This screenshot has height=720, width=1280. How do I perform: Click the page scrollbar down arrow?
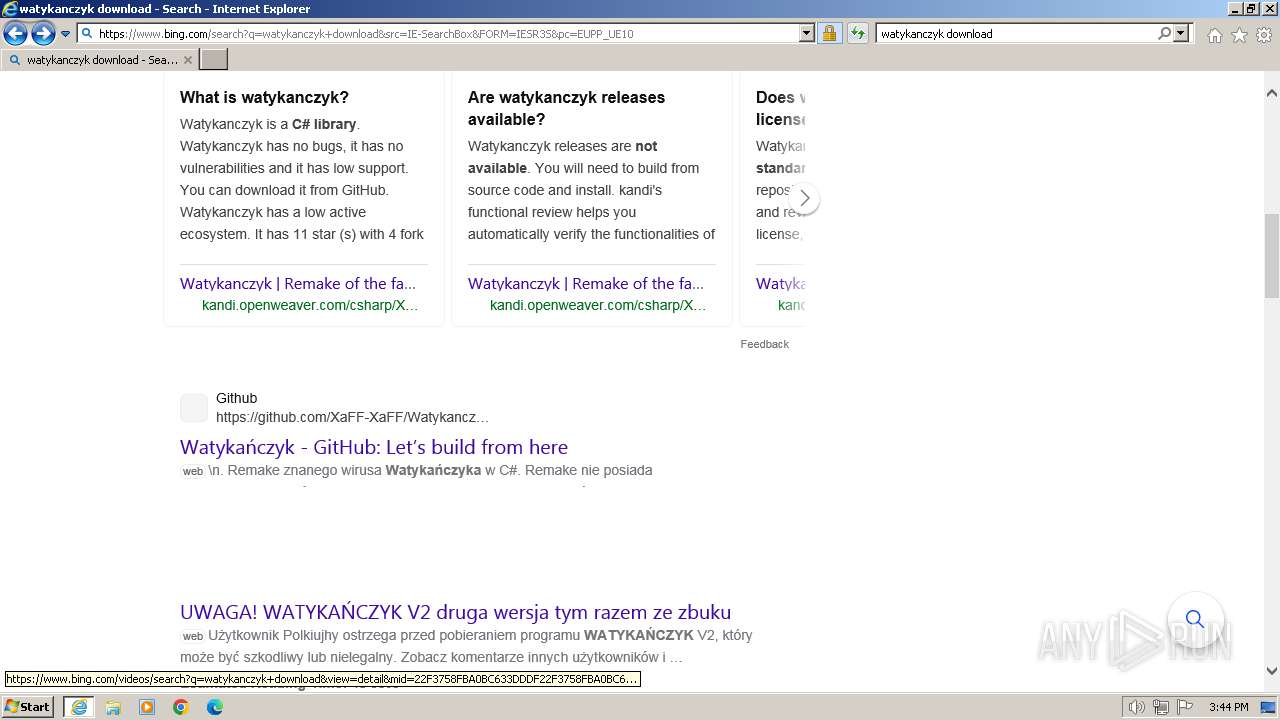(1272, 671)
